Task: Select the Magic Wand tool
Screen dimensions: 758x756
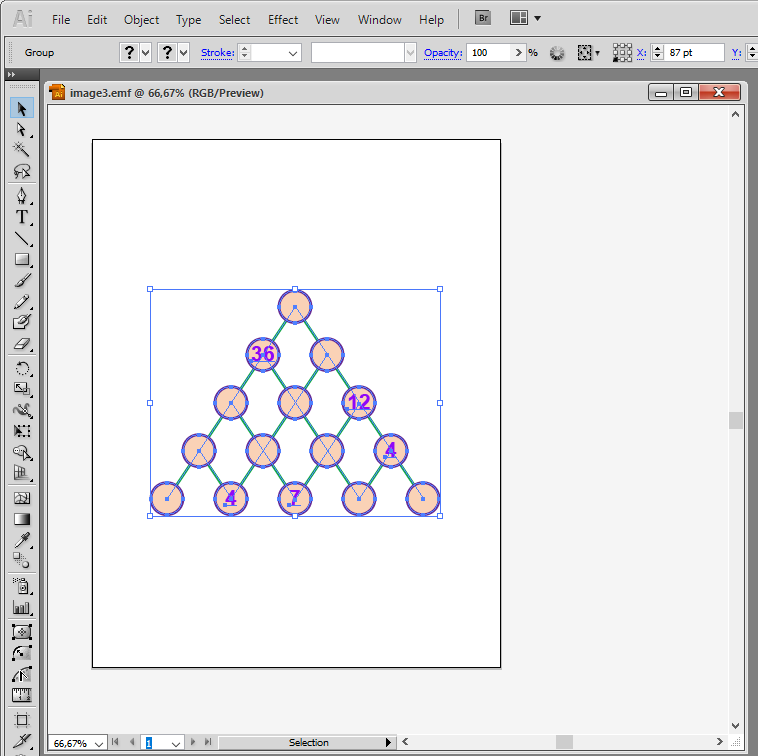Action: 22,149
